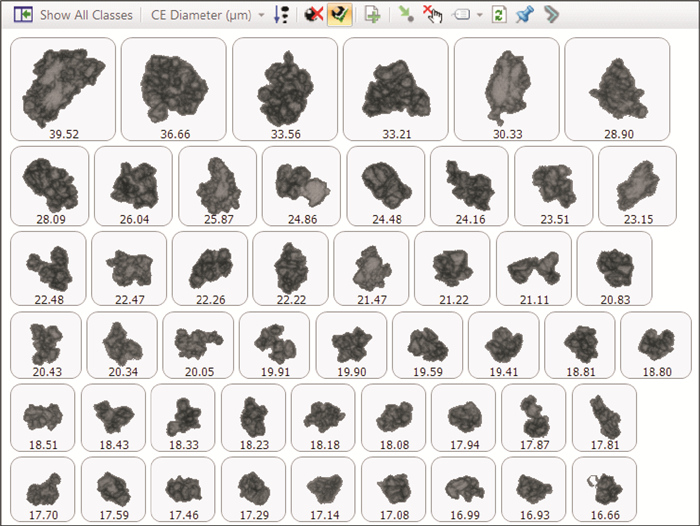700x526 pixels.
Task: Click the hand cursor deselect icon
Action: coord(432,15)
